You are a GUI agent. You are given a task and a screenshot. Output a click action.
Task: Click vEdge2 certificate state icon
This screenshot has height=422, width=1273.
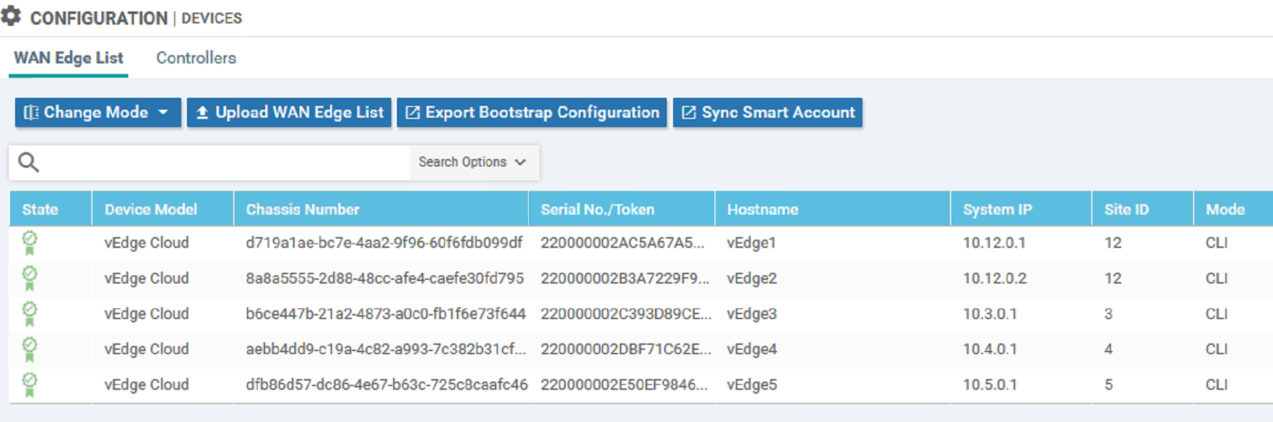[30, 278]
